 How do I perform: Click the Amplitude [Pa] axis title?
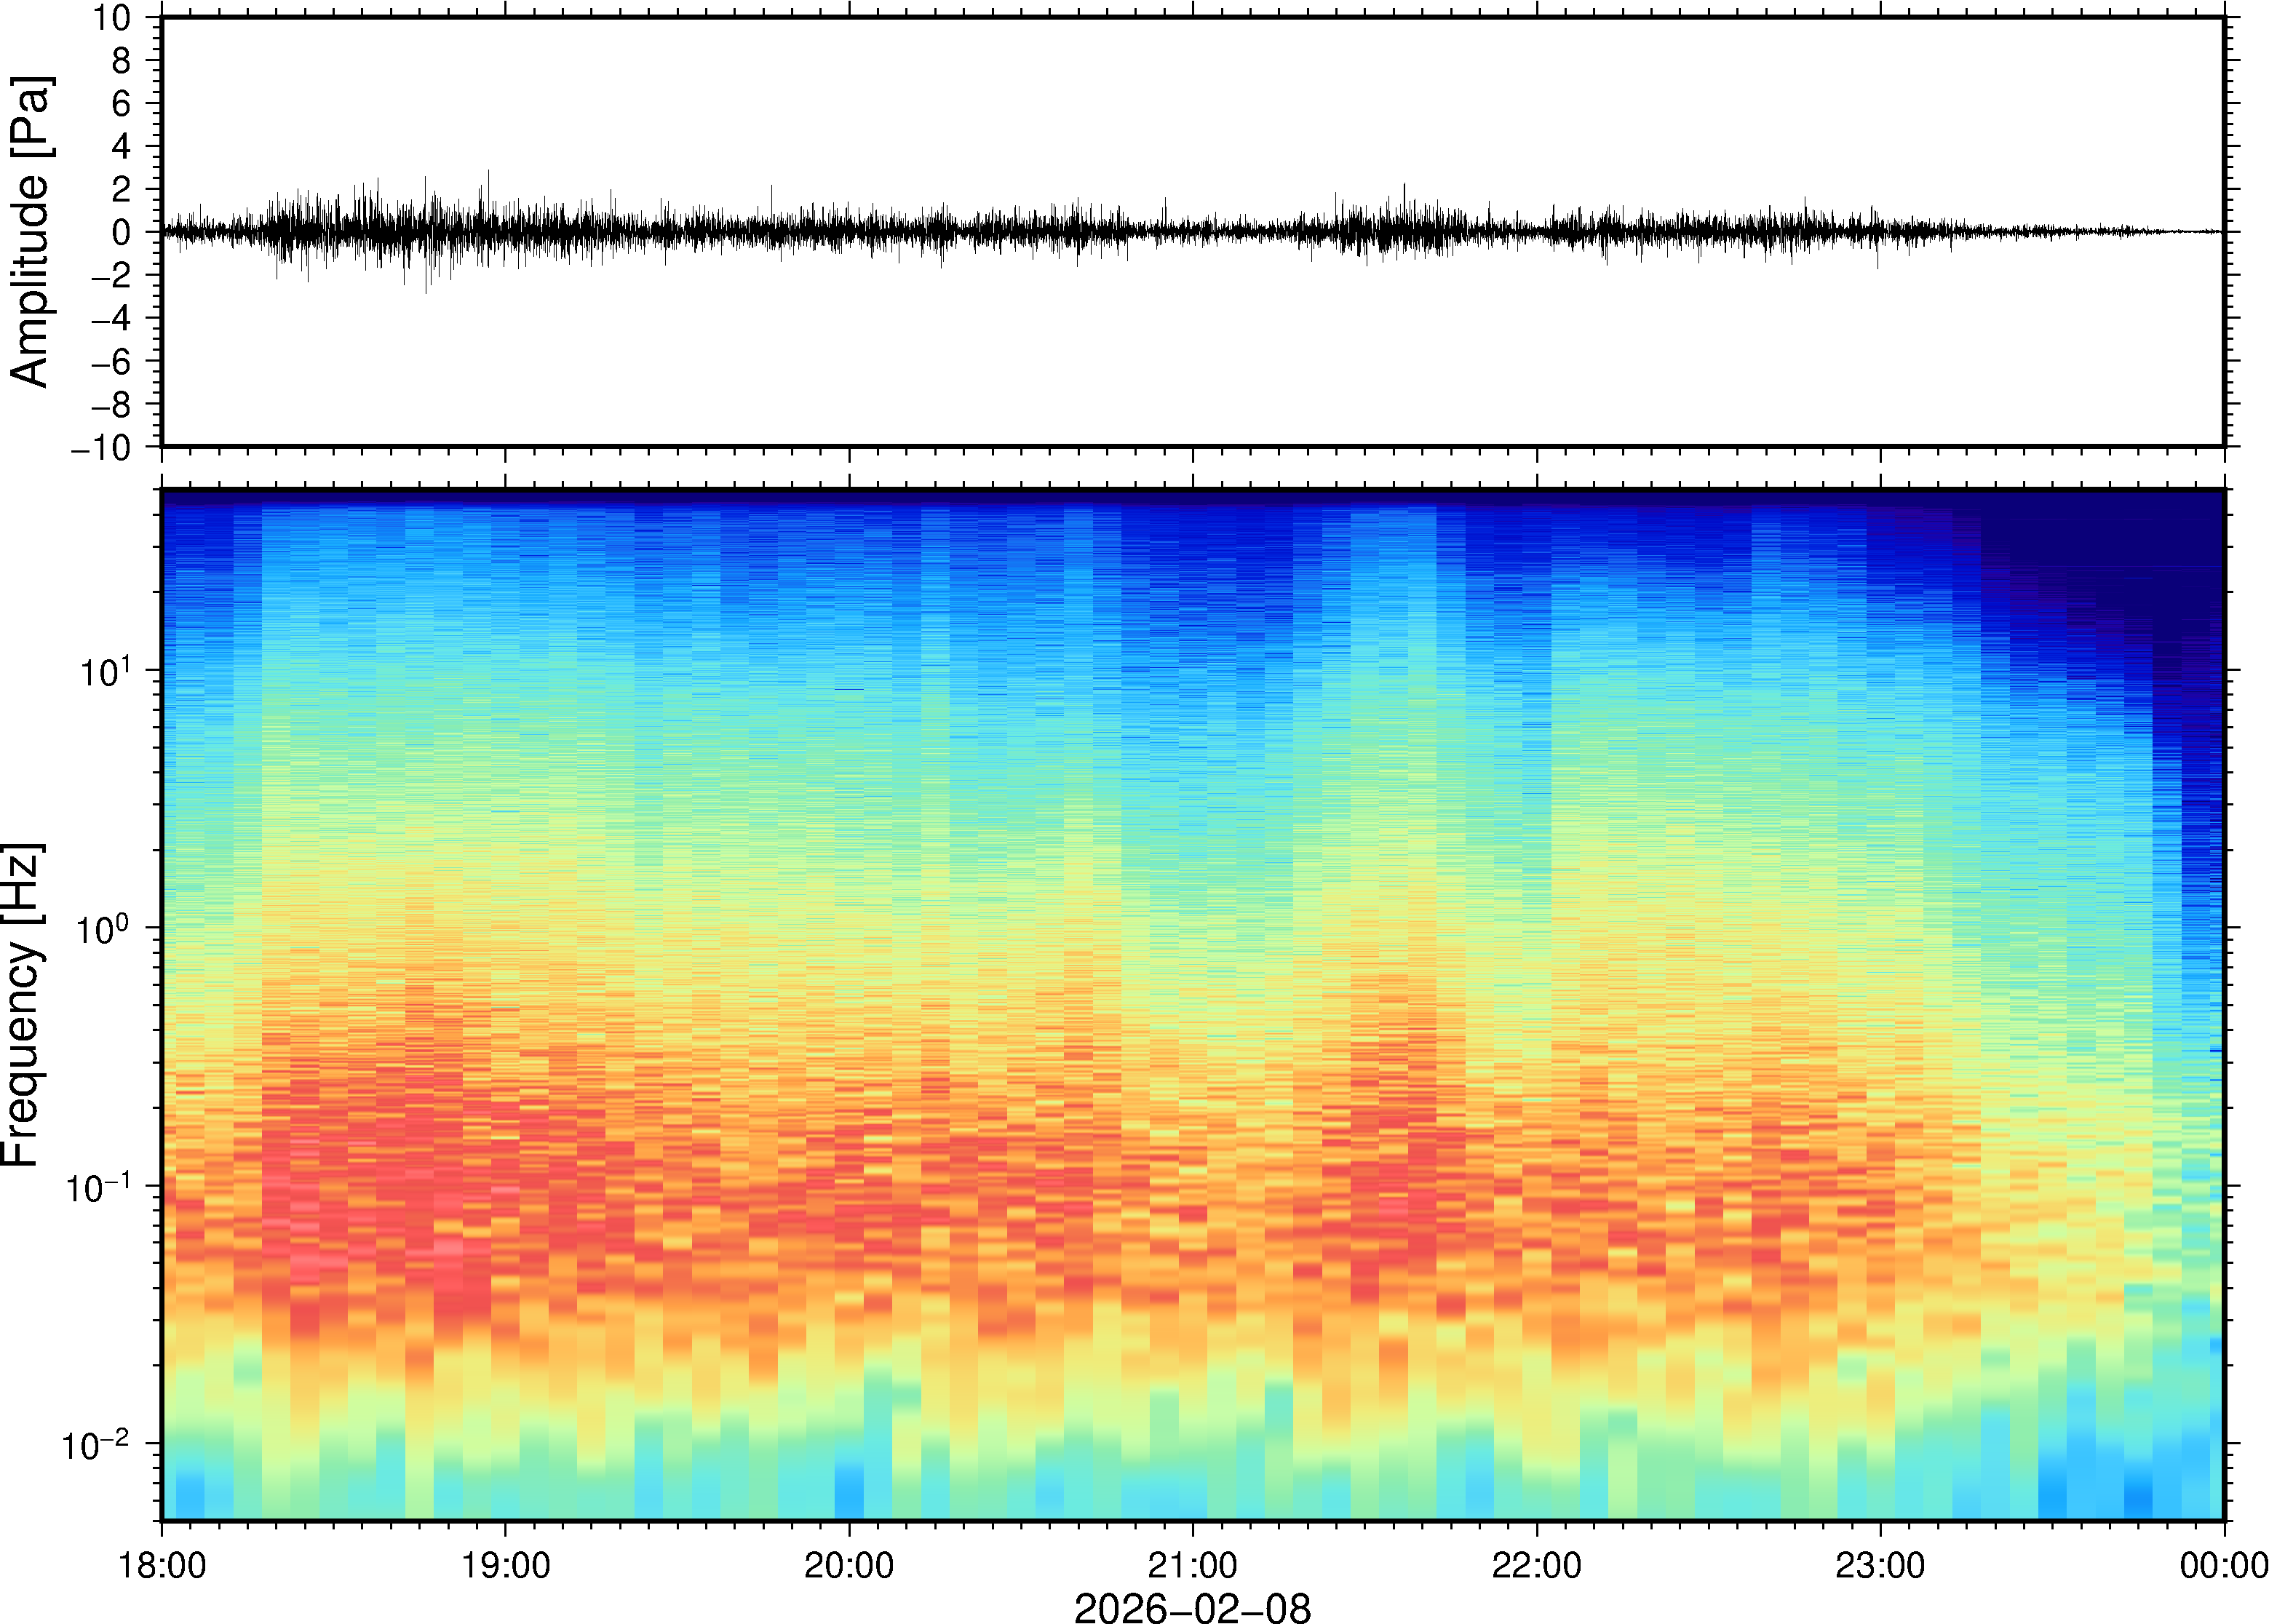[30, 231]
